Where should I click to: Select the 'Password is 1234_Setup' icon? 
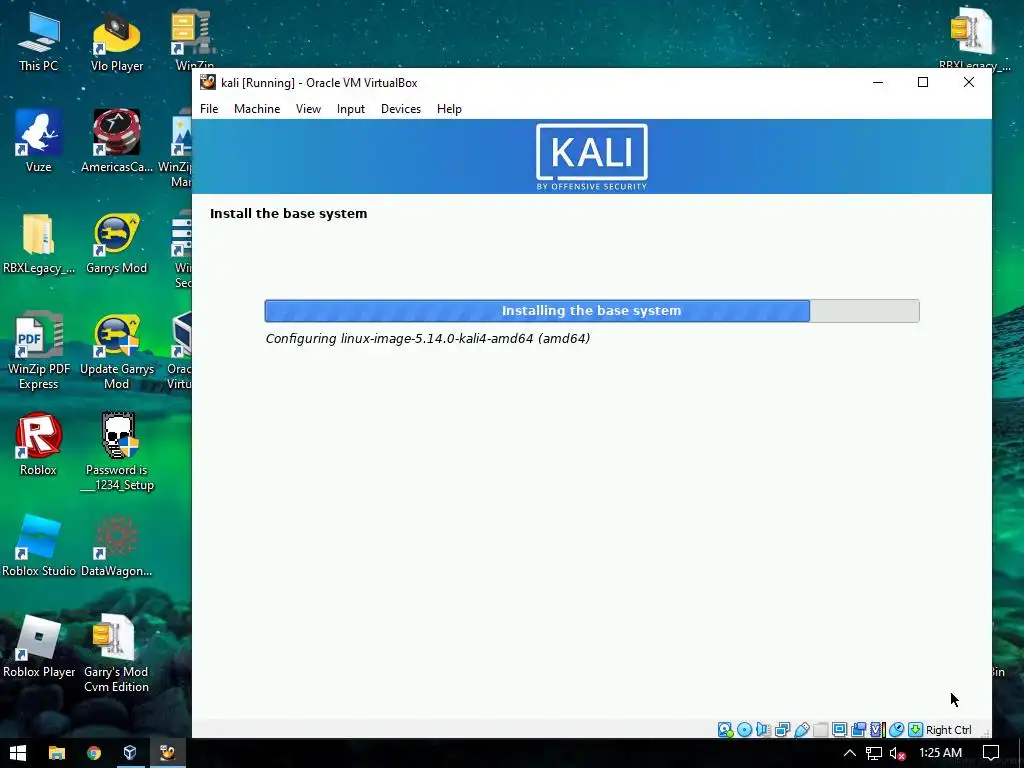(118, 452)
